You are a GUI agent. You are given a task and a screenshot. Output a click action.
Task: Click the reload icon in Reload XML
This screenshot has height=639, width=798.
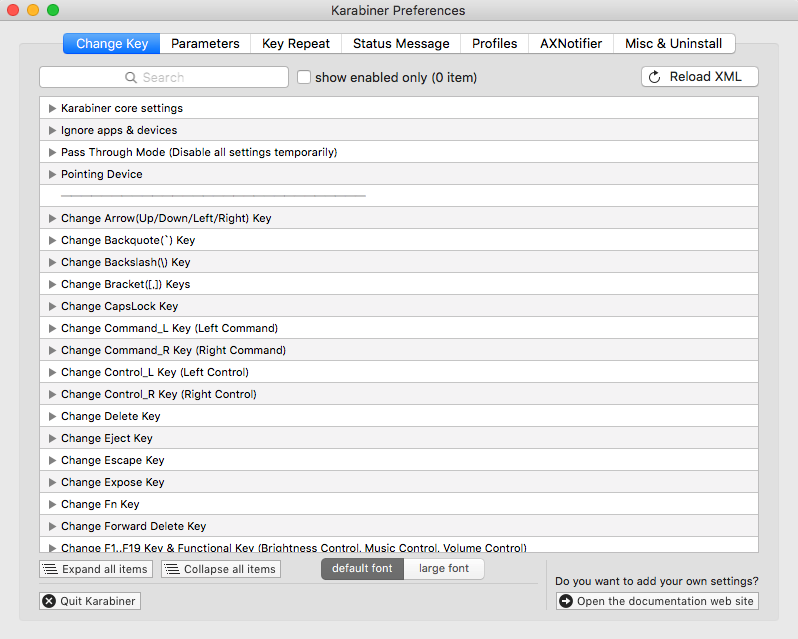[654, 77]
